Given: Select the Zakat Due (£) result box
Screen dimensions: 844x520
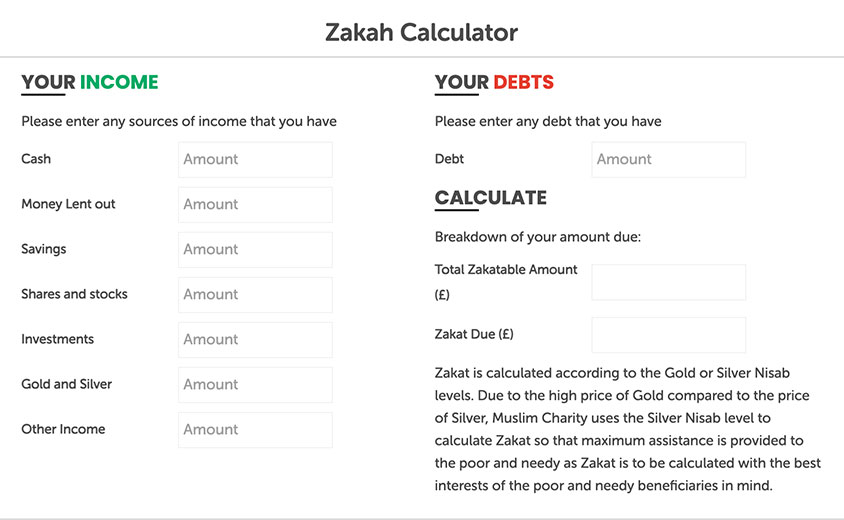Looking at the screenshot, I should click(668, 334).
